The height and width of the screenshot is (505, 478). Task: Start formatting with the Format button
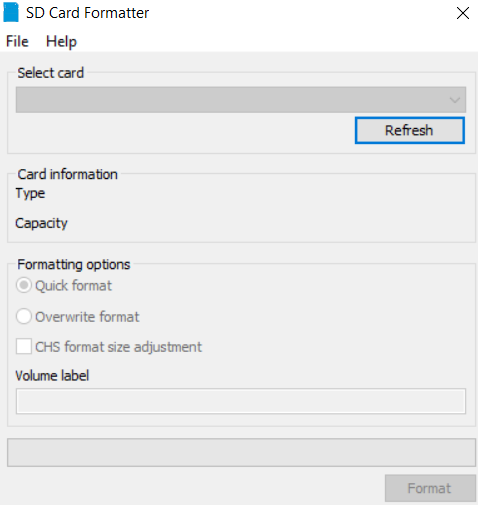point(430,488)
